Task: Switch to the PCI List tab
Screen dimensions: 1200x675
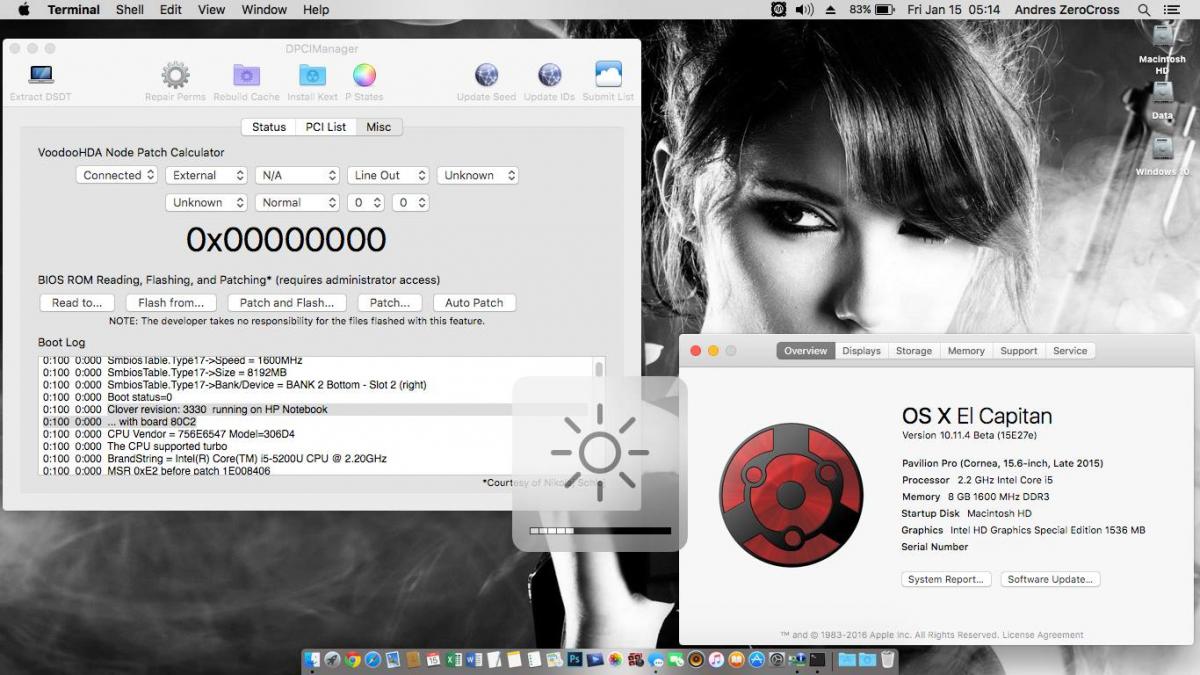Action: (326, 127)
